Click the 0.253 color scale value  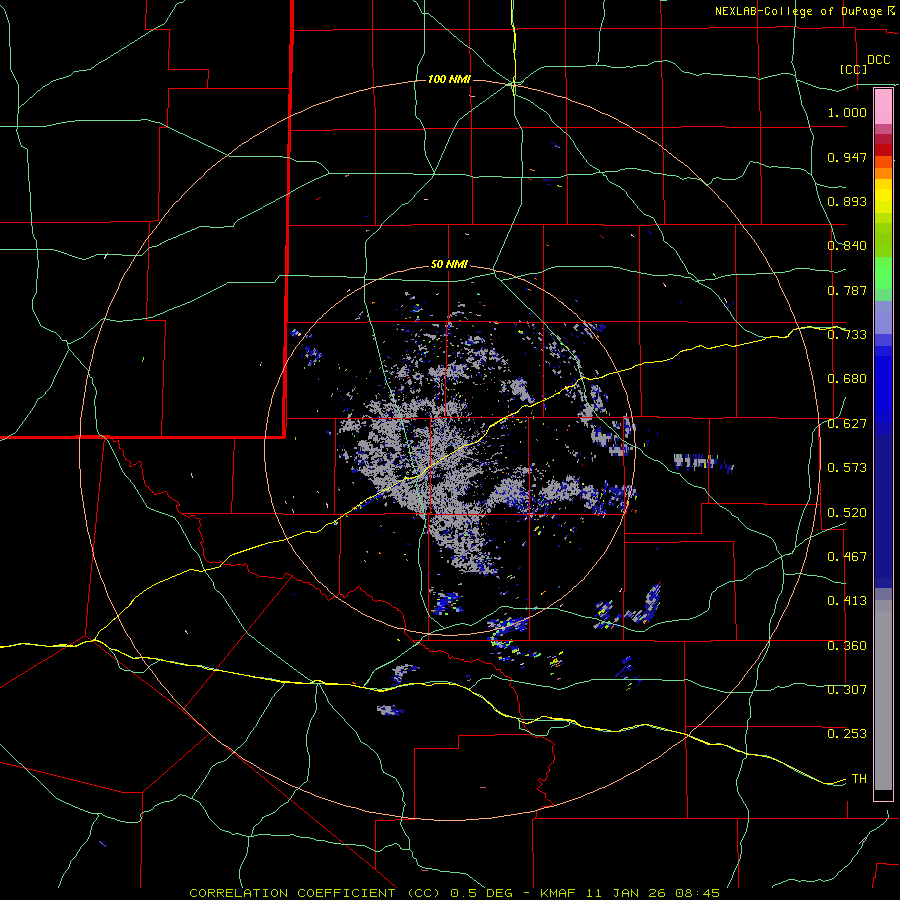847,734
